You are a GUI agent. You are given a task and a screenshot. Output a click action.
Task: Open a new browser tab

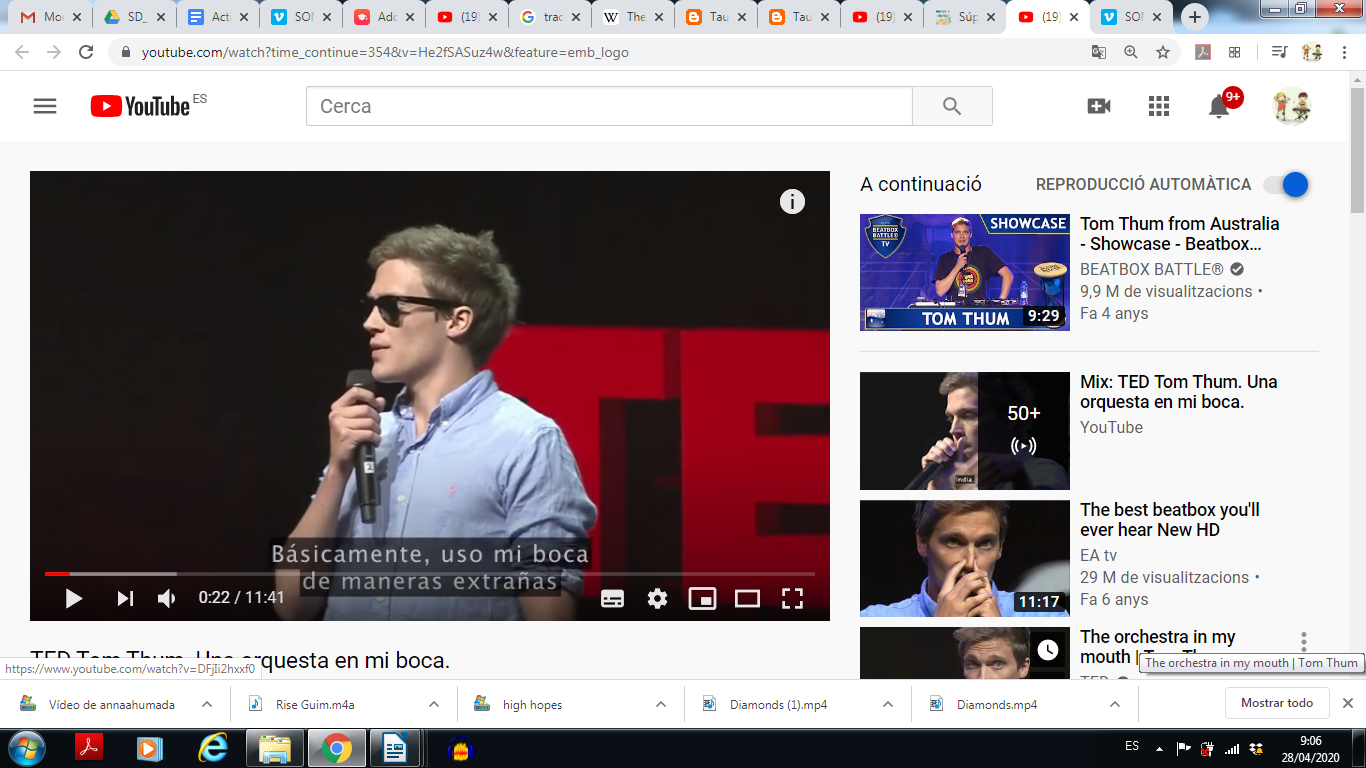pyautogui.click(x=1195, y=17)
